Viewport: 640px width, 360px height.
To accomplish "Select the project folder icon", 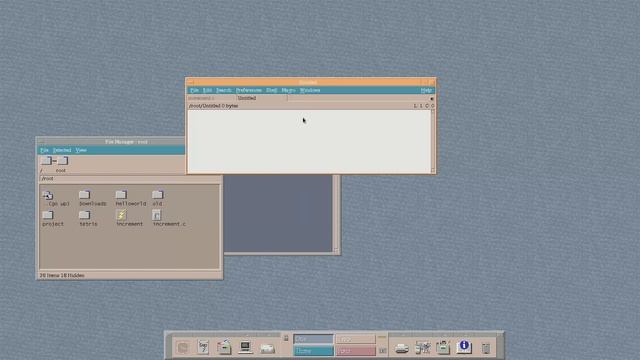I will tap(48, 215).
